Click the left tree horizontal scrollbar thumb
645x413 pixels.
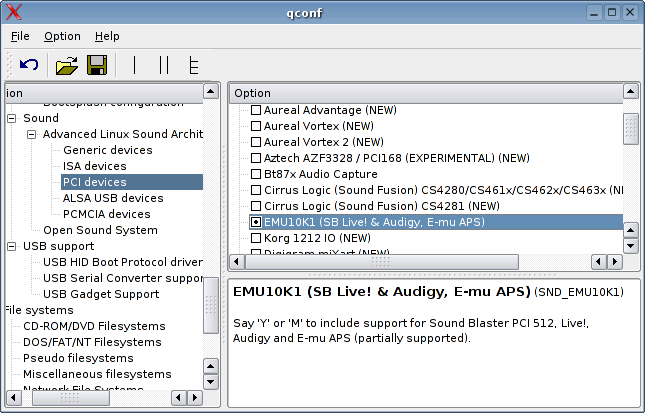[71, 397]
